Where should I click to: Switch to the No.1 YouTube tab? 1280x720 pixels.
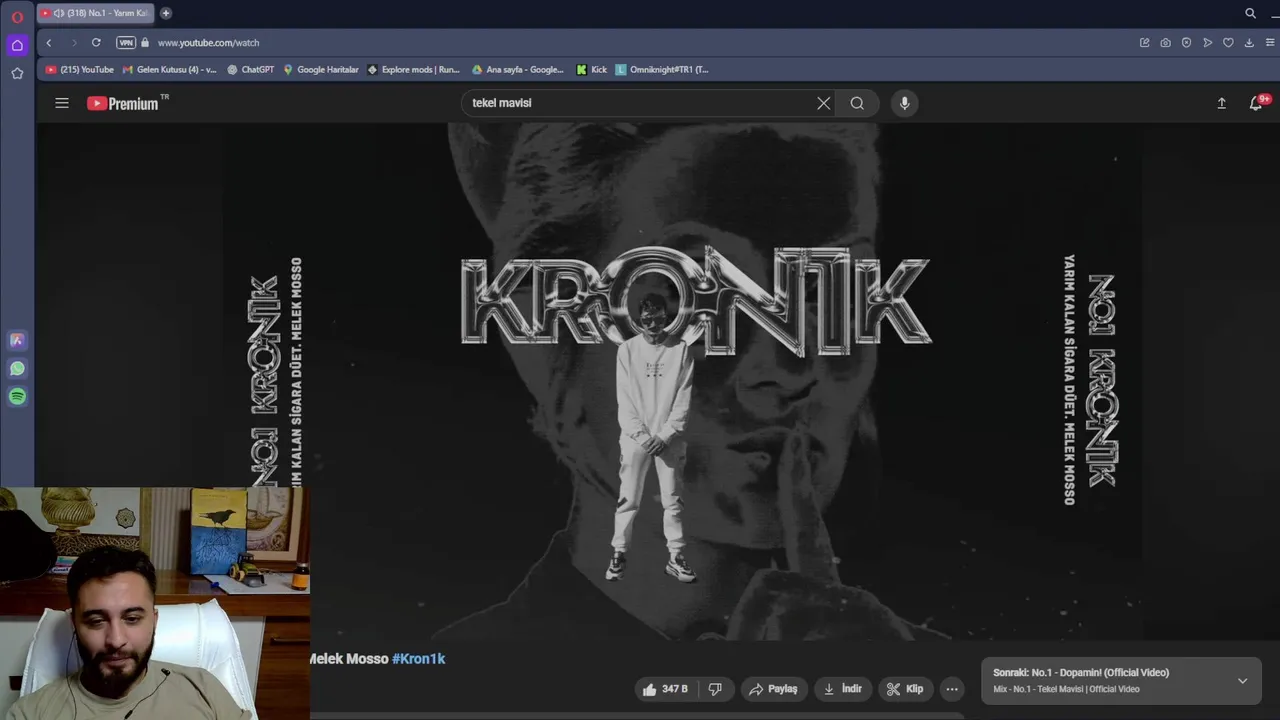[96, 13]
